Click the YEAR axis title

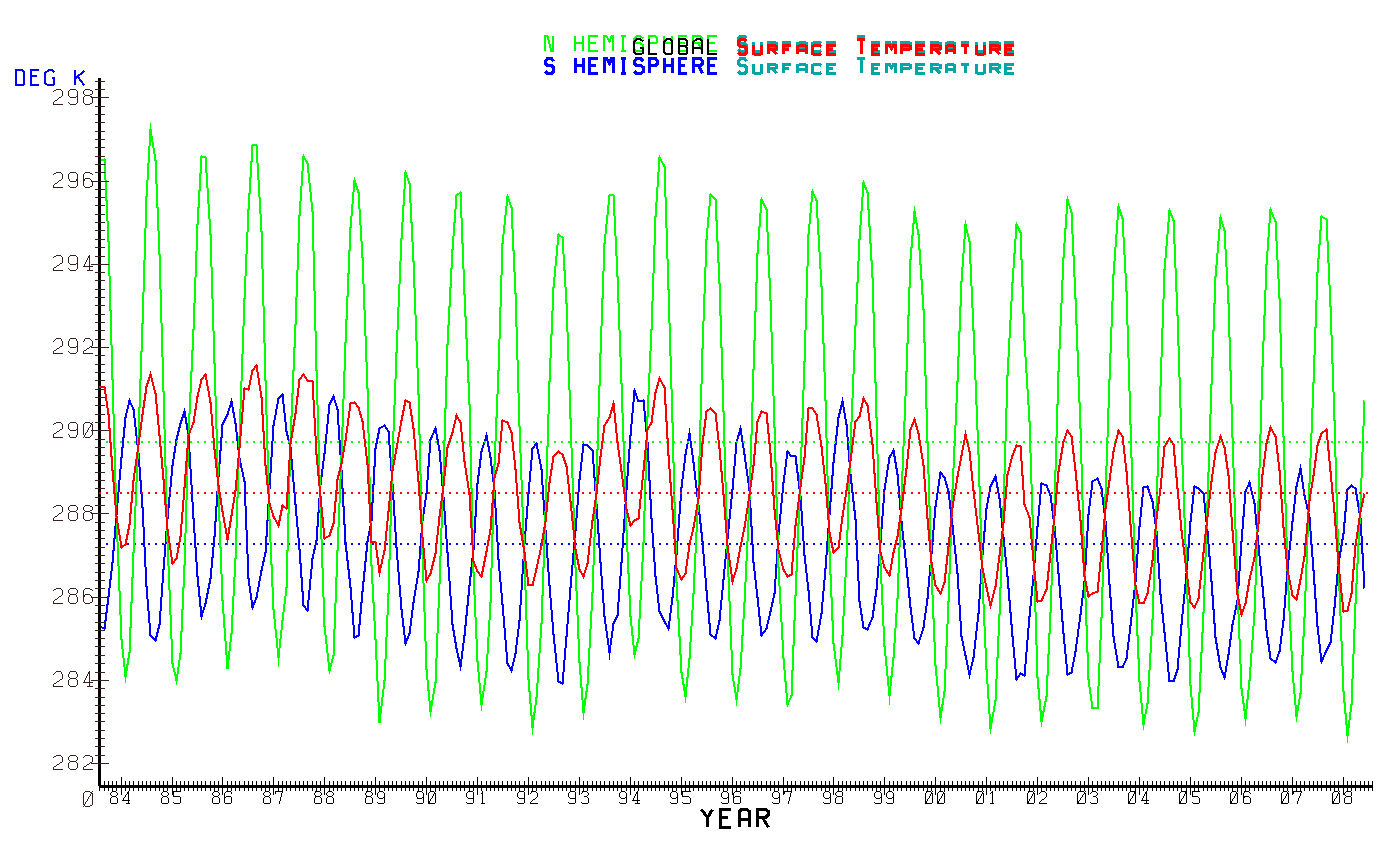point(735,819)
